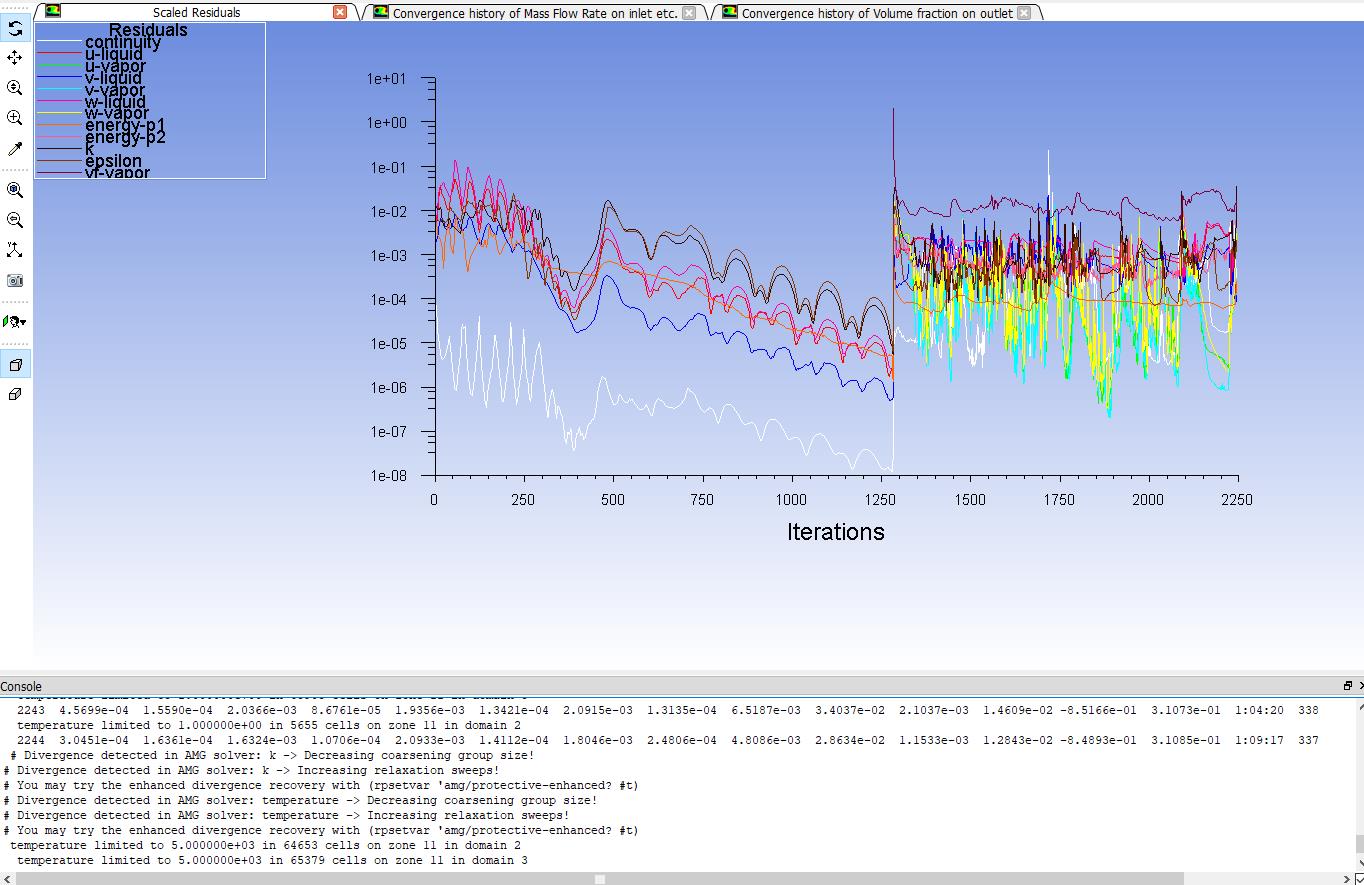This screenshot has width=1364, height=885.
Task: Click the zoom-out magnifier icon
Action: point(15,220)
